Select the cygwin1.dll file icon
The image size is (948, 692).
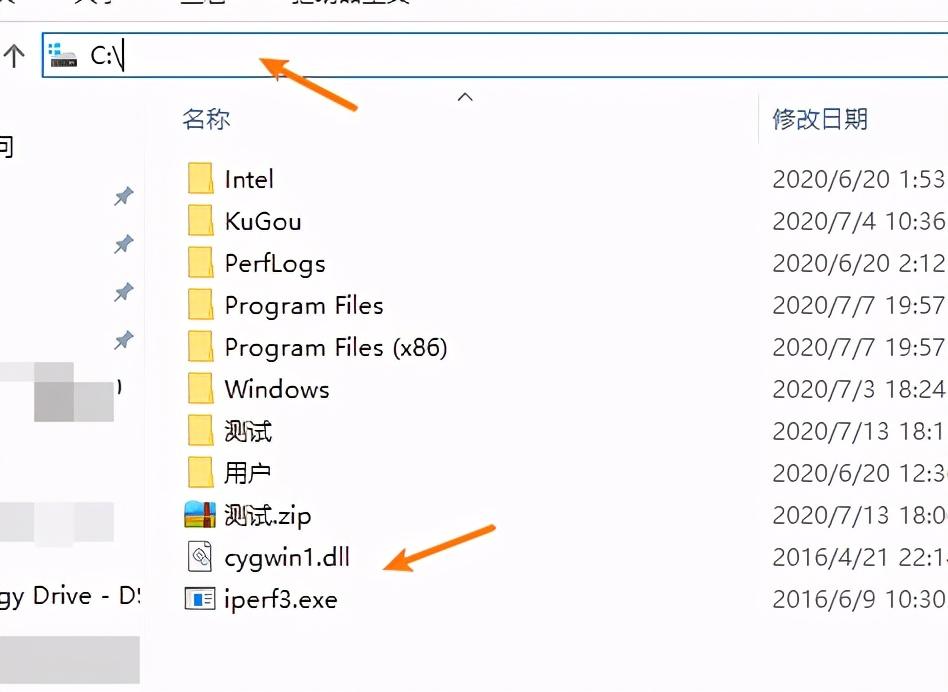pyautogui.click(x=200, y=557)
